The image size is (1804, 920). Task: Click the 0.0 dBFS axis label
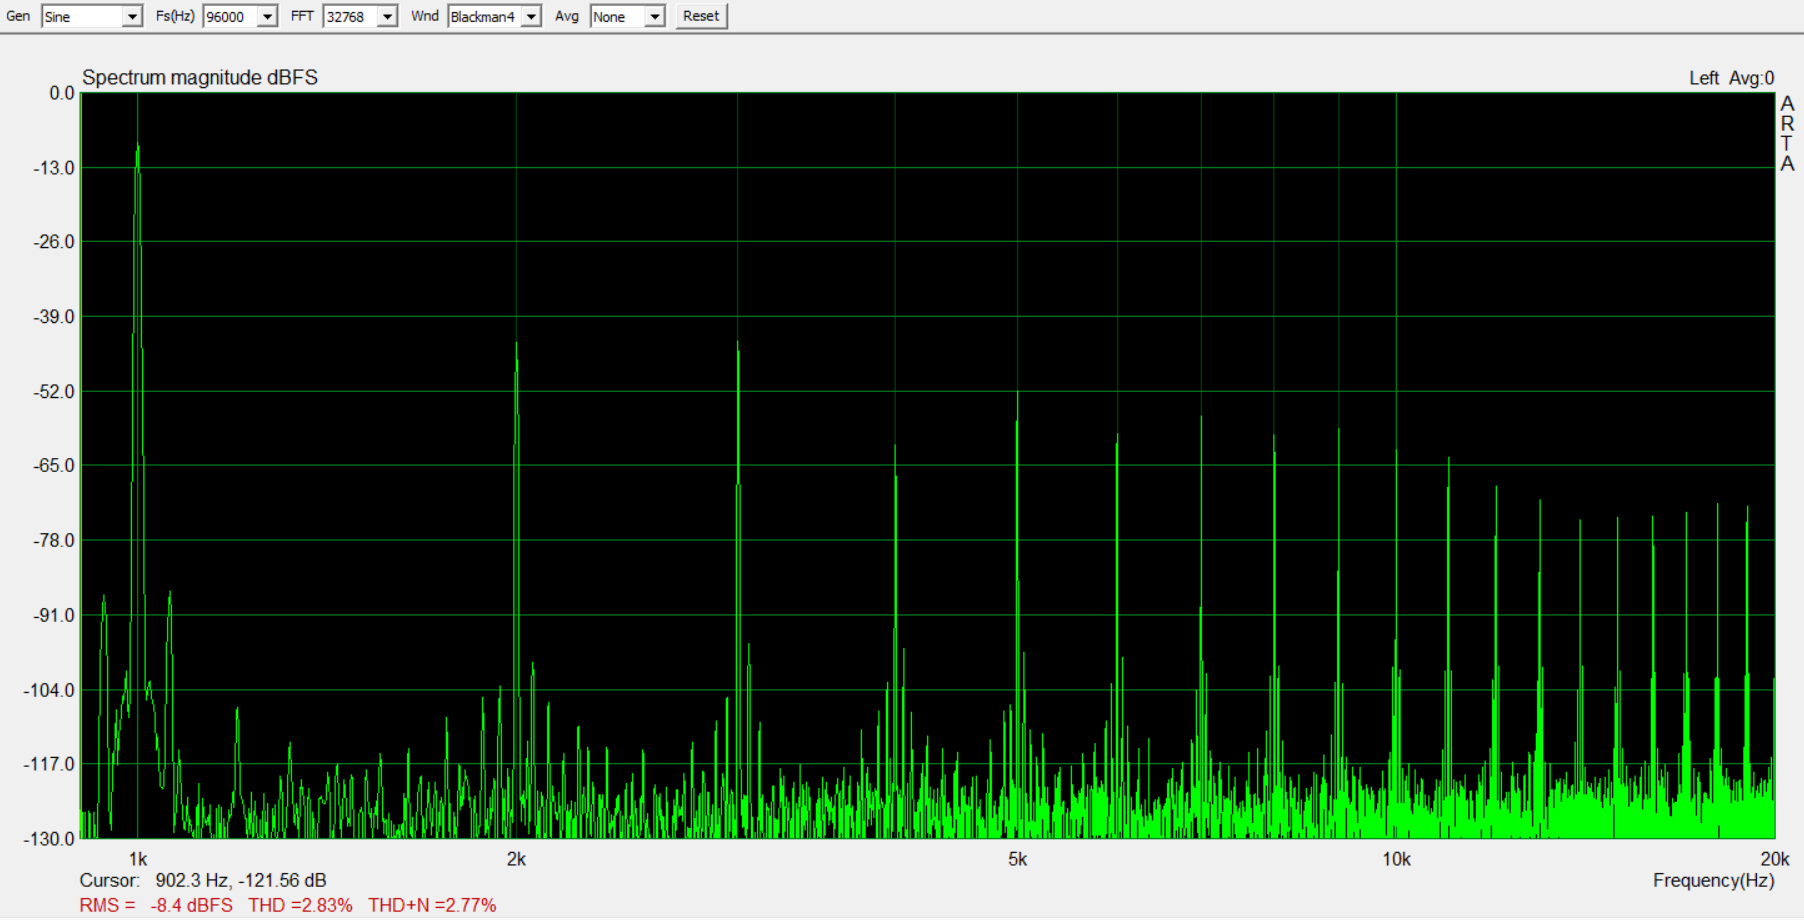coord(62,93)
